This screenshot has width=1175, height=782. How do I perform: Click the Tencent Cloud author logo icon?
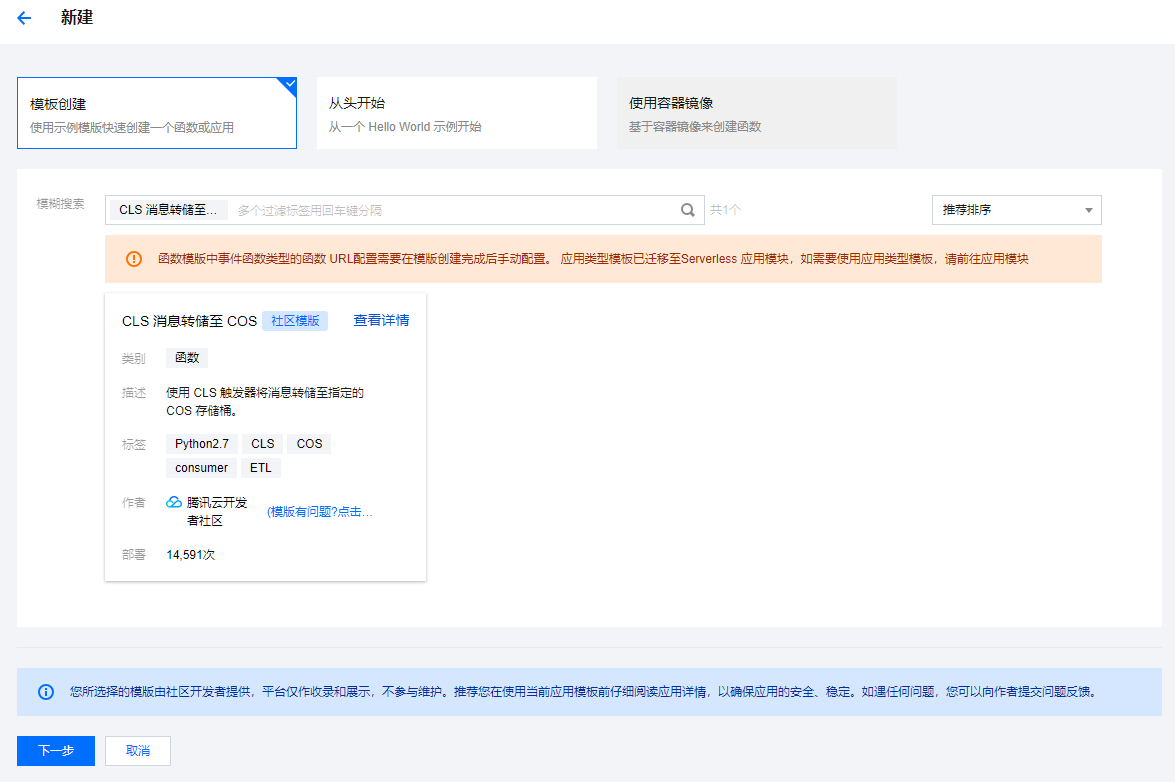[174, 502]
